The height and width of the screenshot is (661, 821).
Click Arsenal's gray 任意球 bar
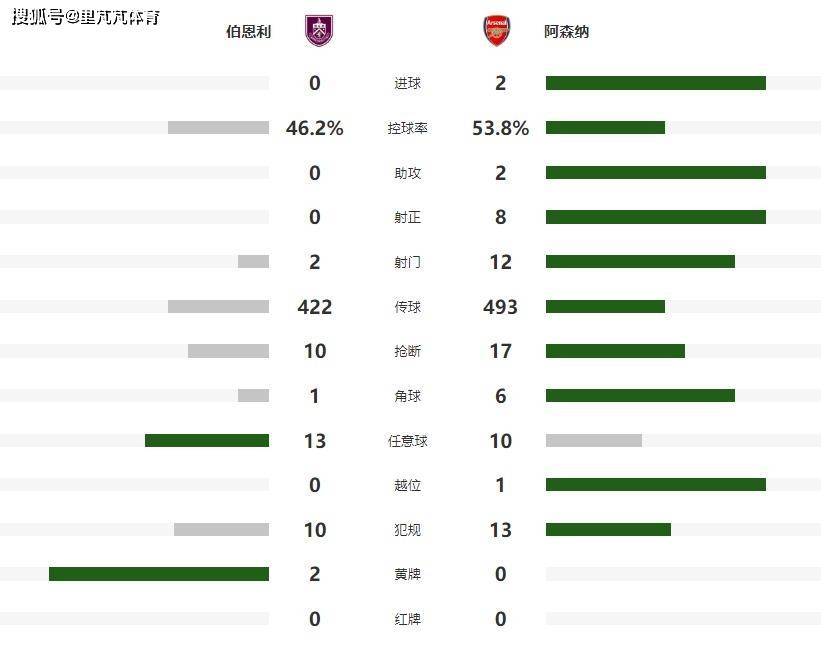click(x=593, y=440)
